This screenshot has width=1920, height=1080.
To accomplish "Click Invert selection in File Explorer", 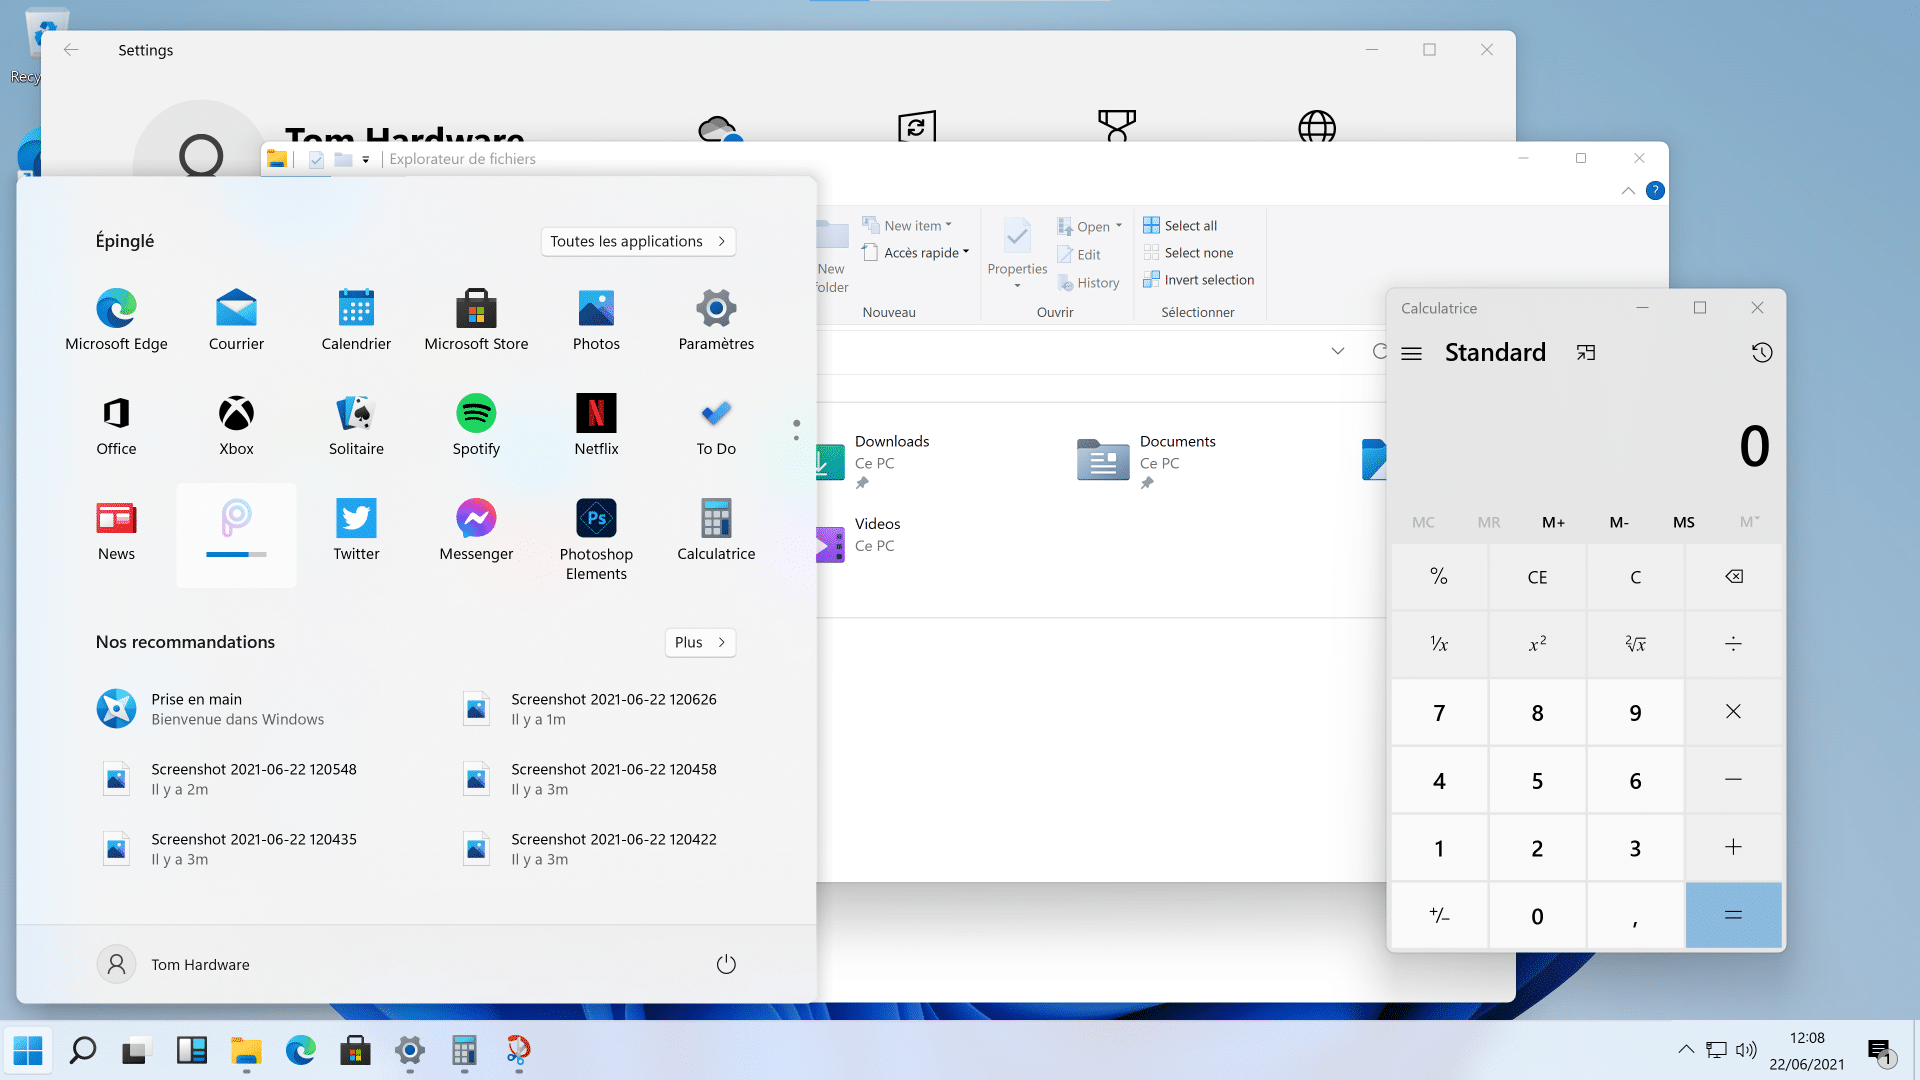I will (1198, 279).
